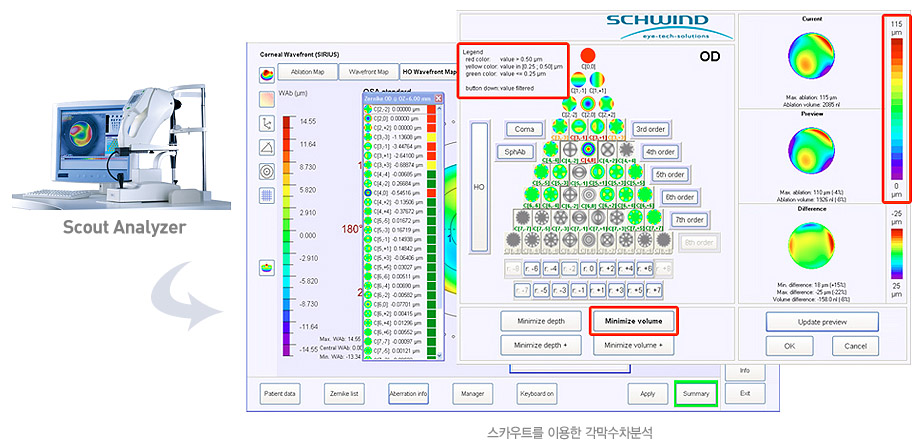
Task: Click the Minimize volume + button
Action: click(x=634, y=345)
